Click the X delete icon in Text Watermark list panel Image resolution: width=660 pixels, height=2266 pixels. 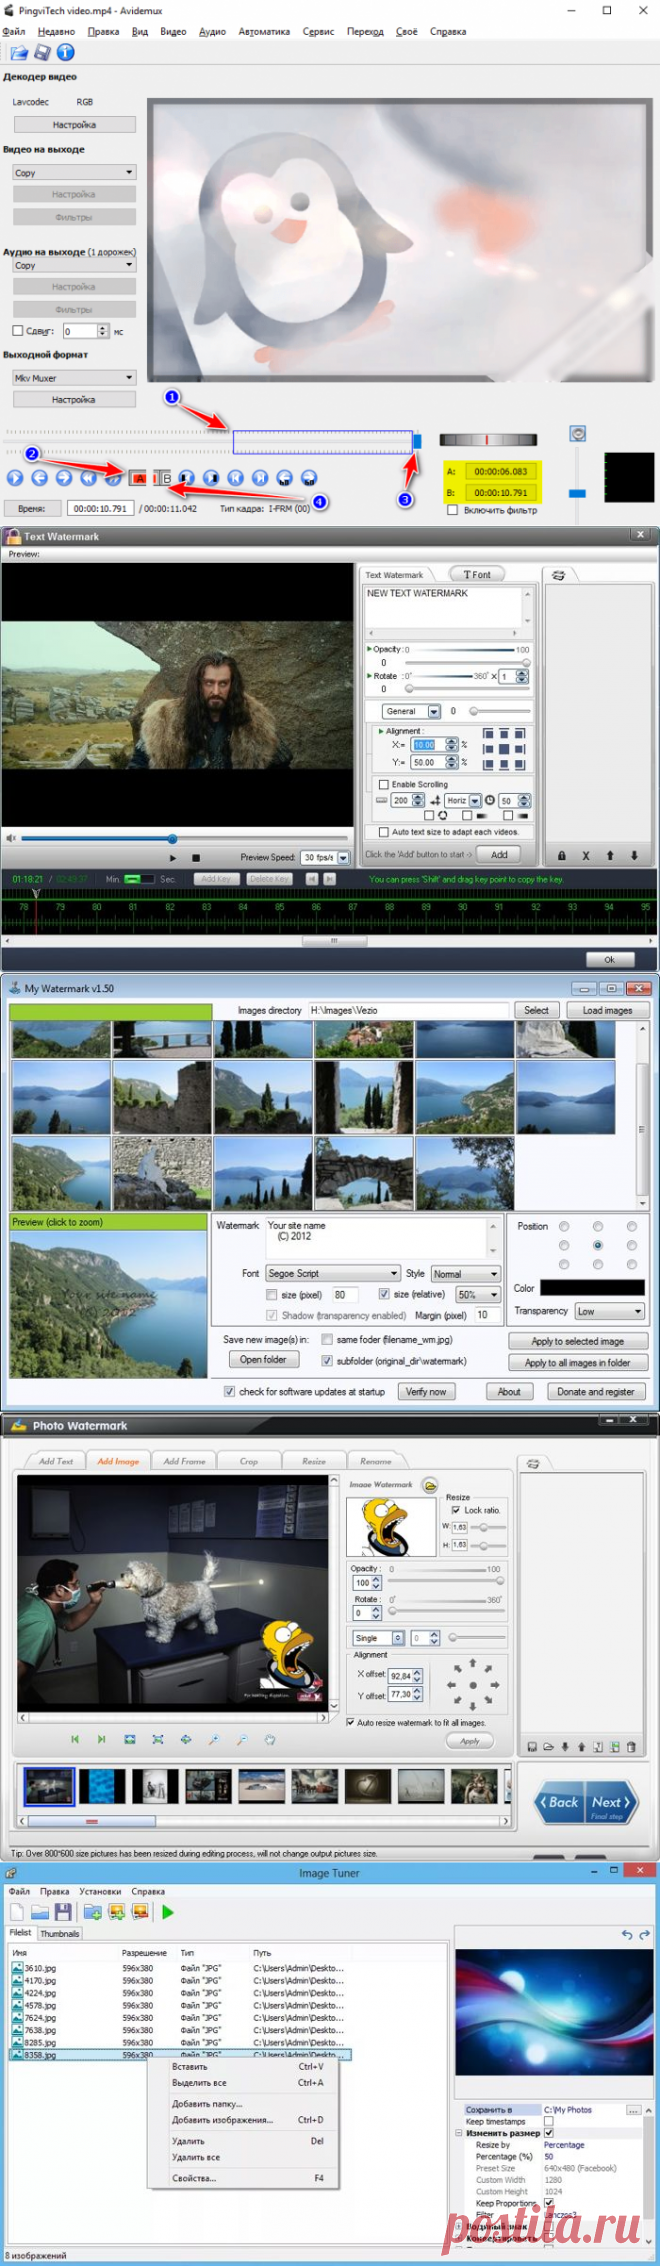click(x=586, y=855)
